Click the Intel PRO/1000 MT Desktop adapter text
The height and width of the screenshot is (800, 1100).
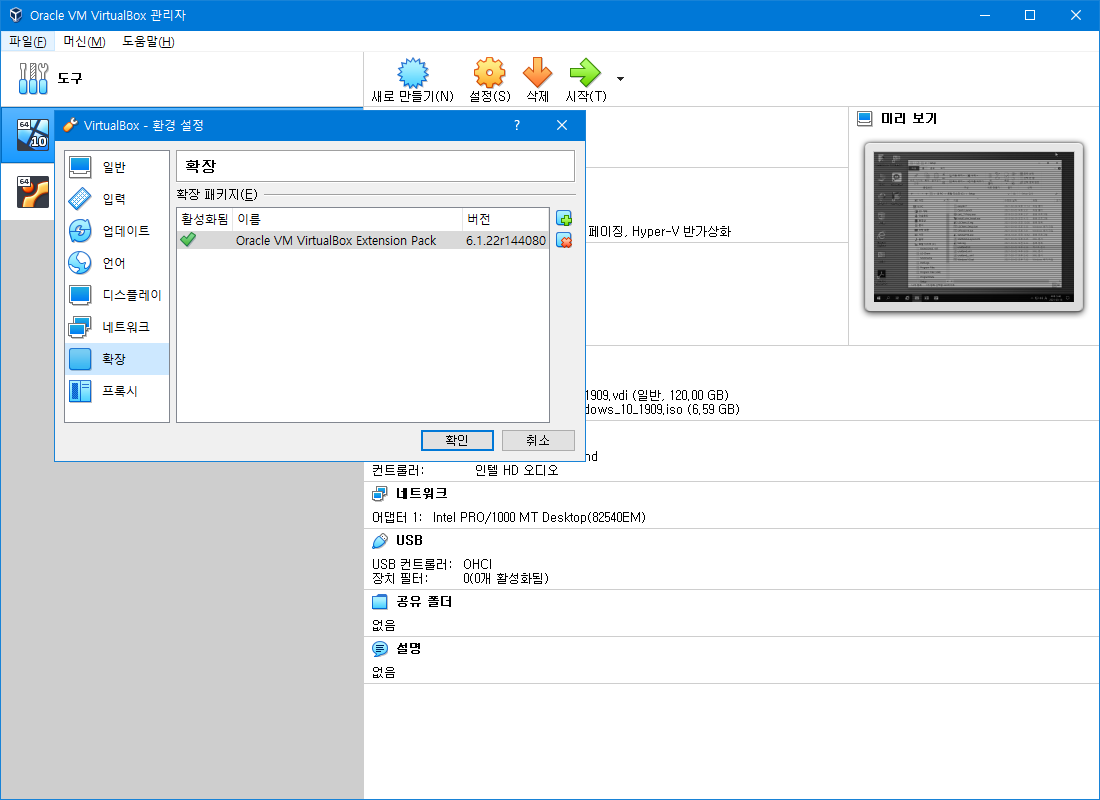pyautogui.click(x=539, y=517)
